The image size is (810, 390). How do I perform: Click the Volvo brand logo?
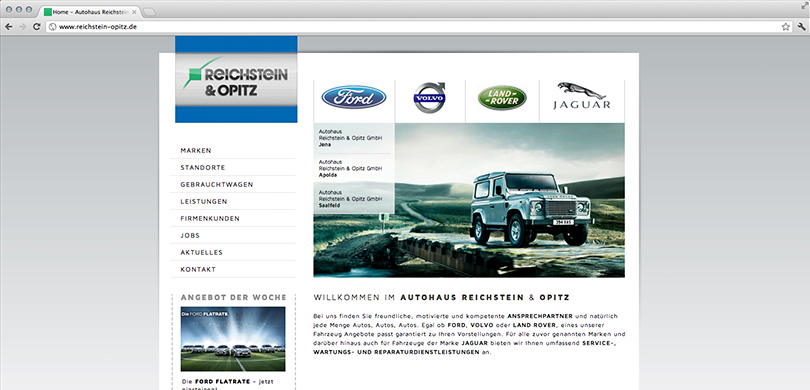click(430, 97)
